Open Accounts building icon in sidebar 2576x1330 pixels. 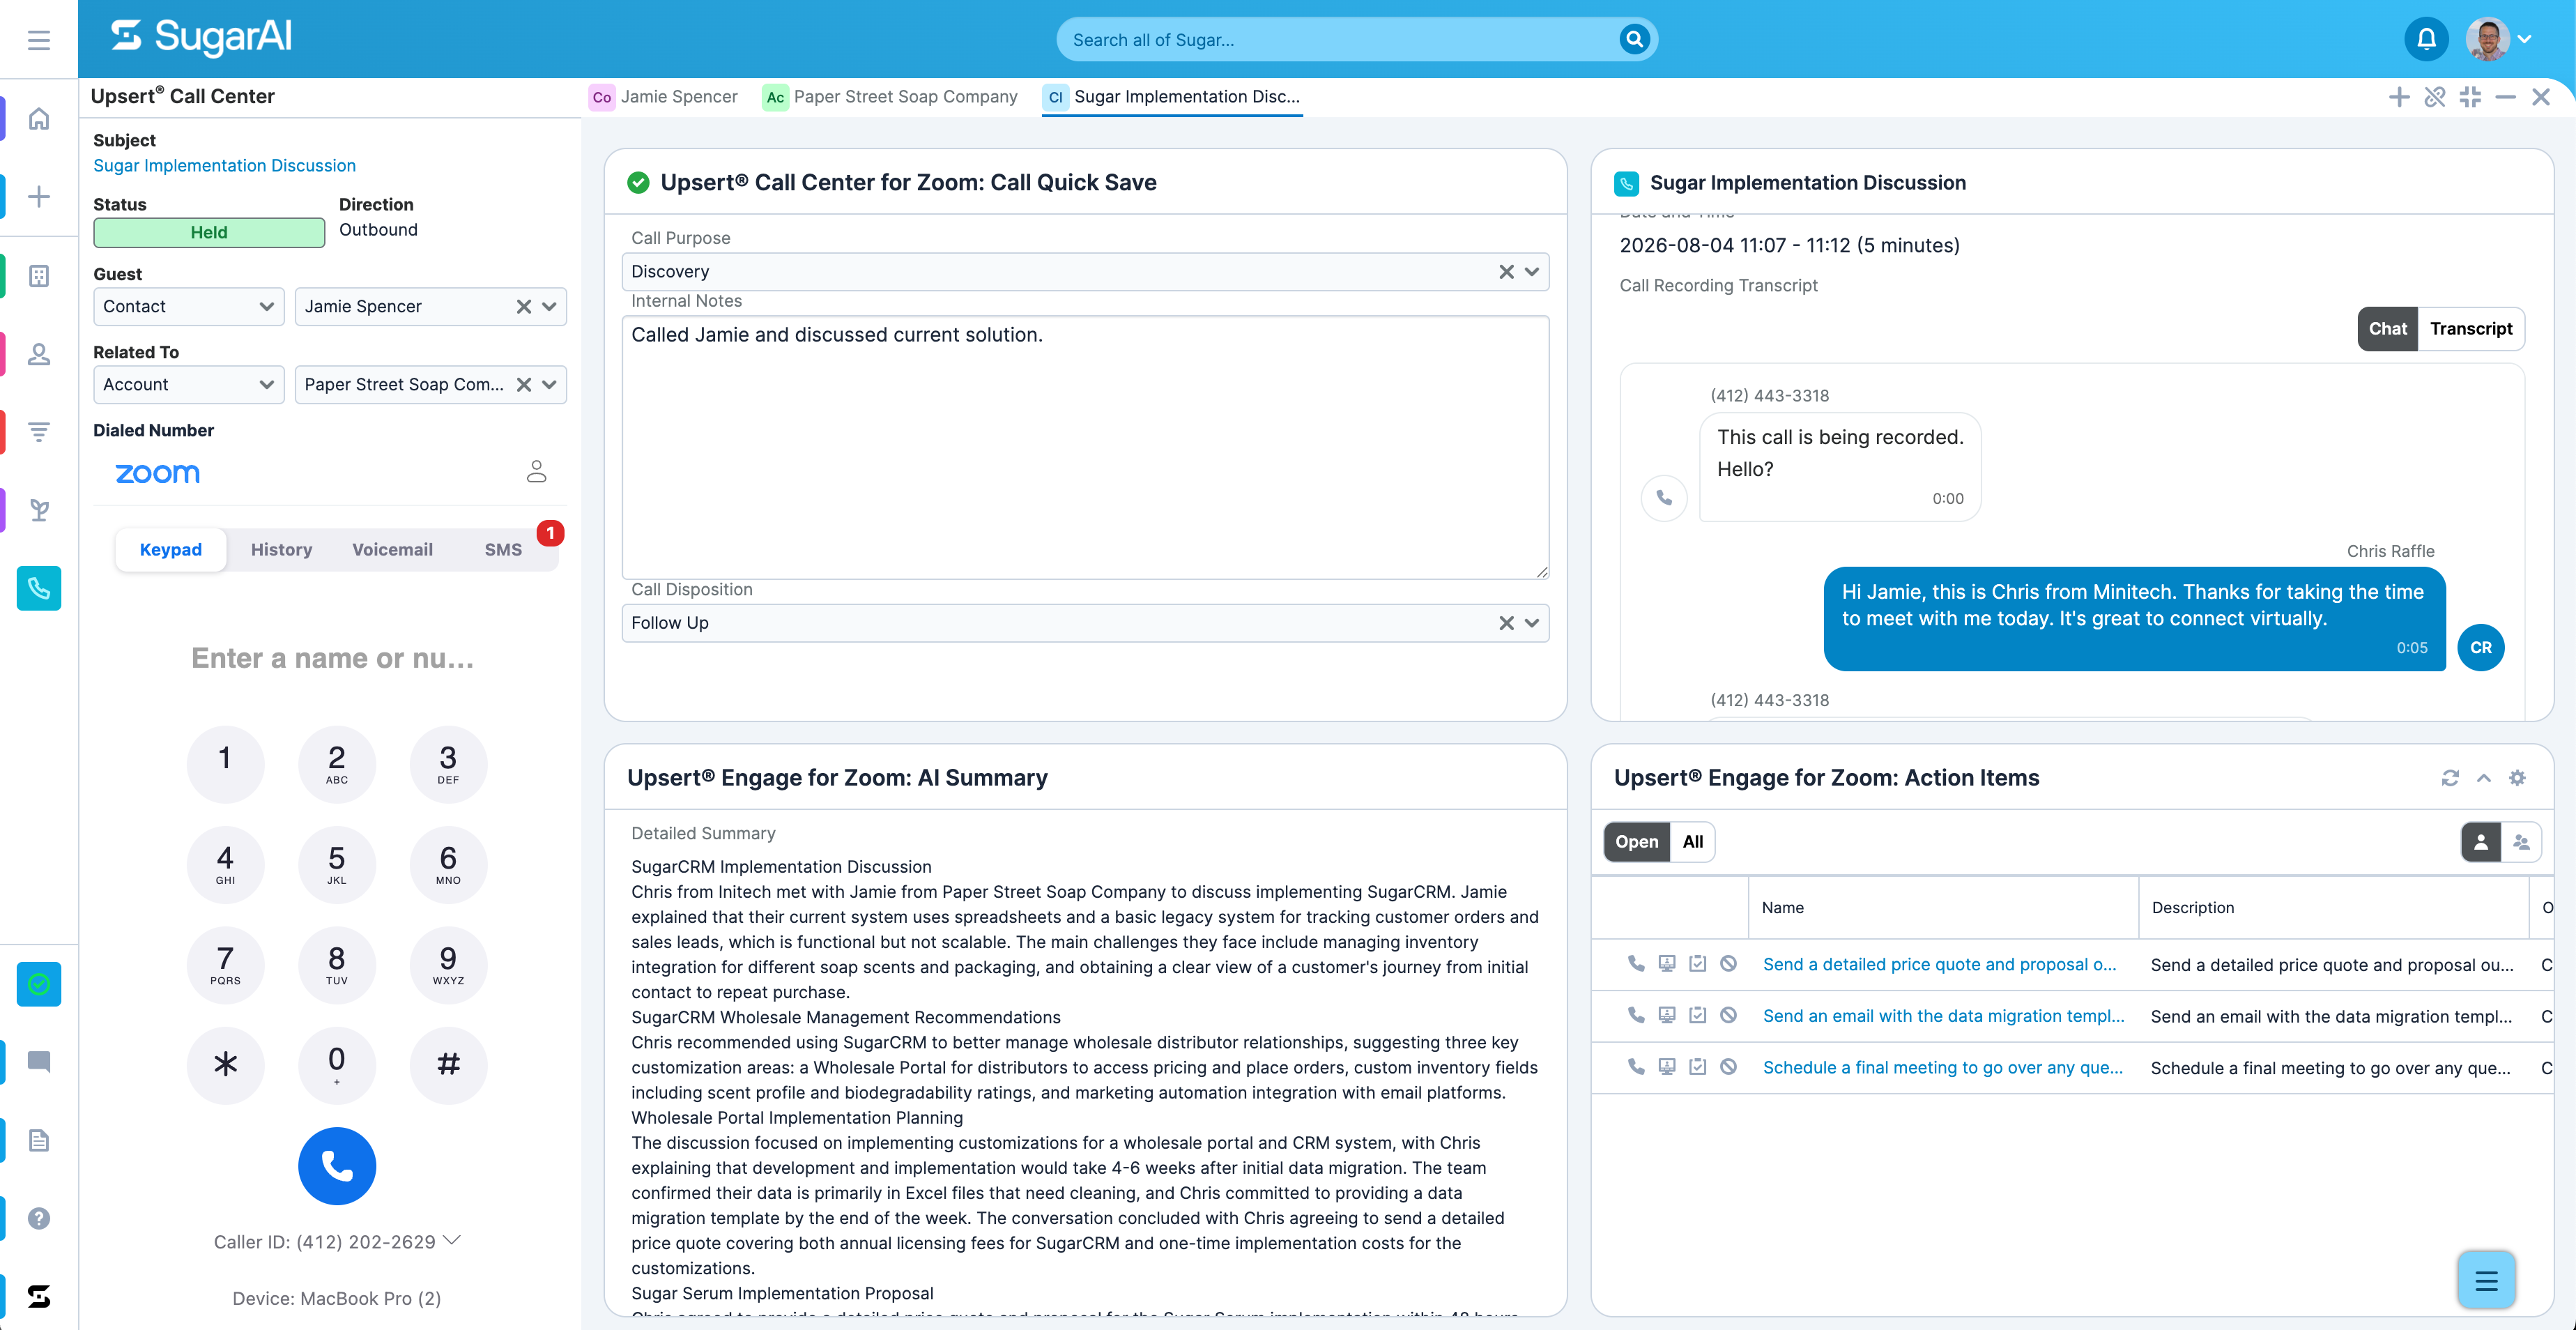[38, 276]
